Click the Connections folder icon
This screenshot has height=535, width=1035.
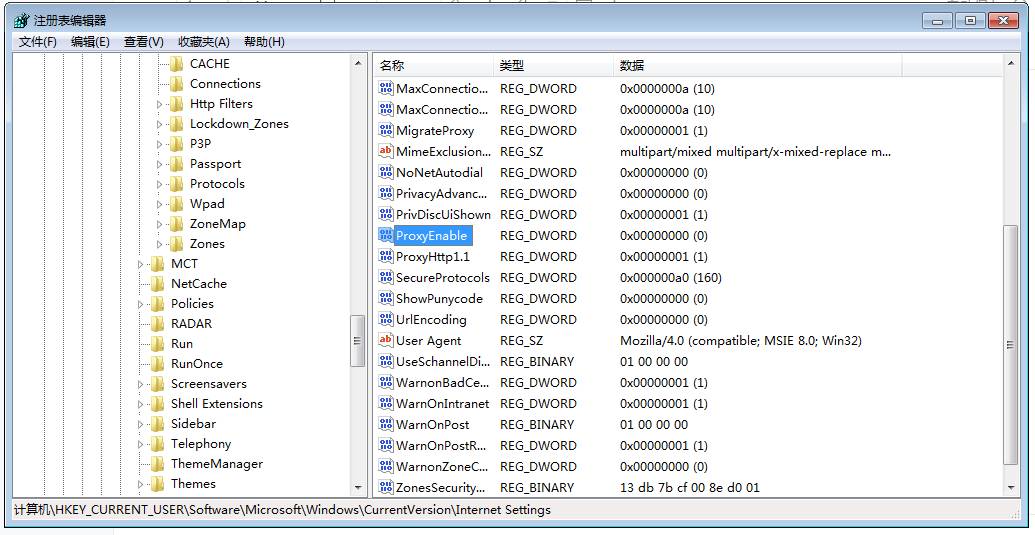(176, 84)
